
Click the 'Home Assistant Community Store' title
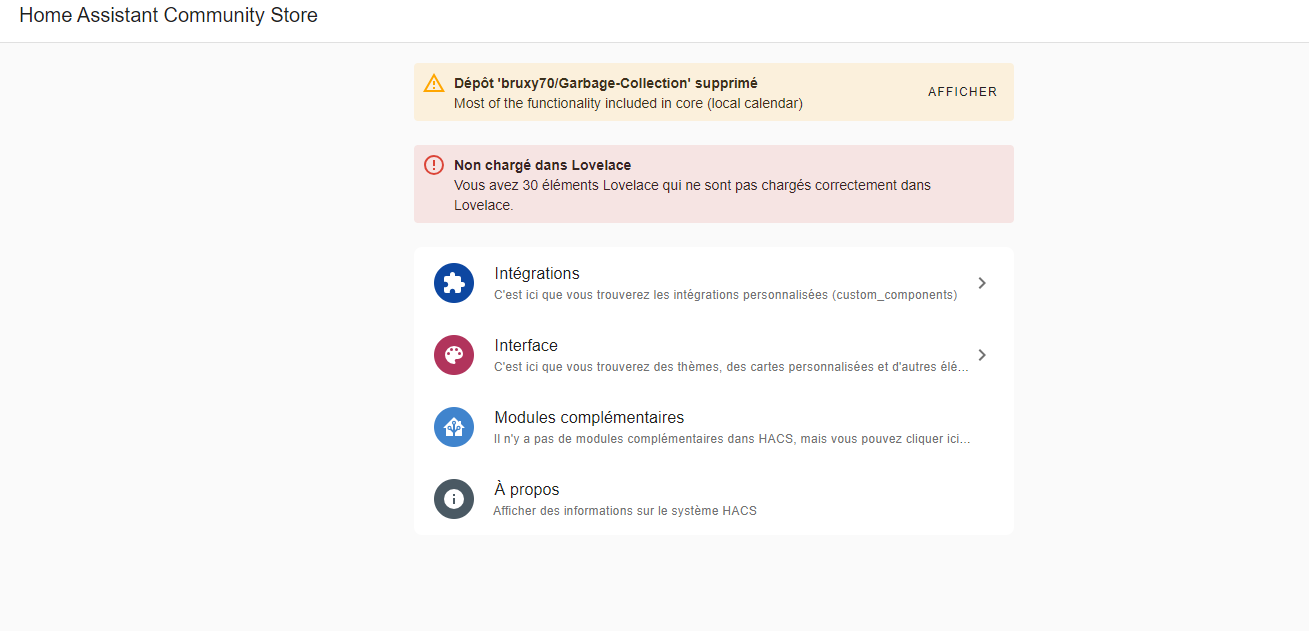tap(169, 15)
